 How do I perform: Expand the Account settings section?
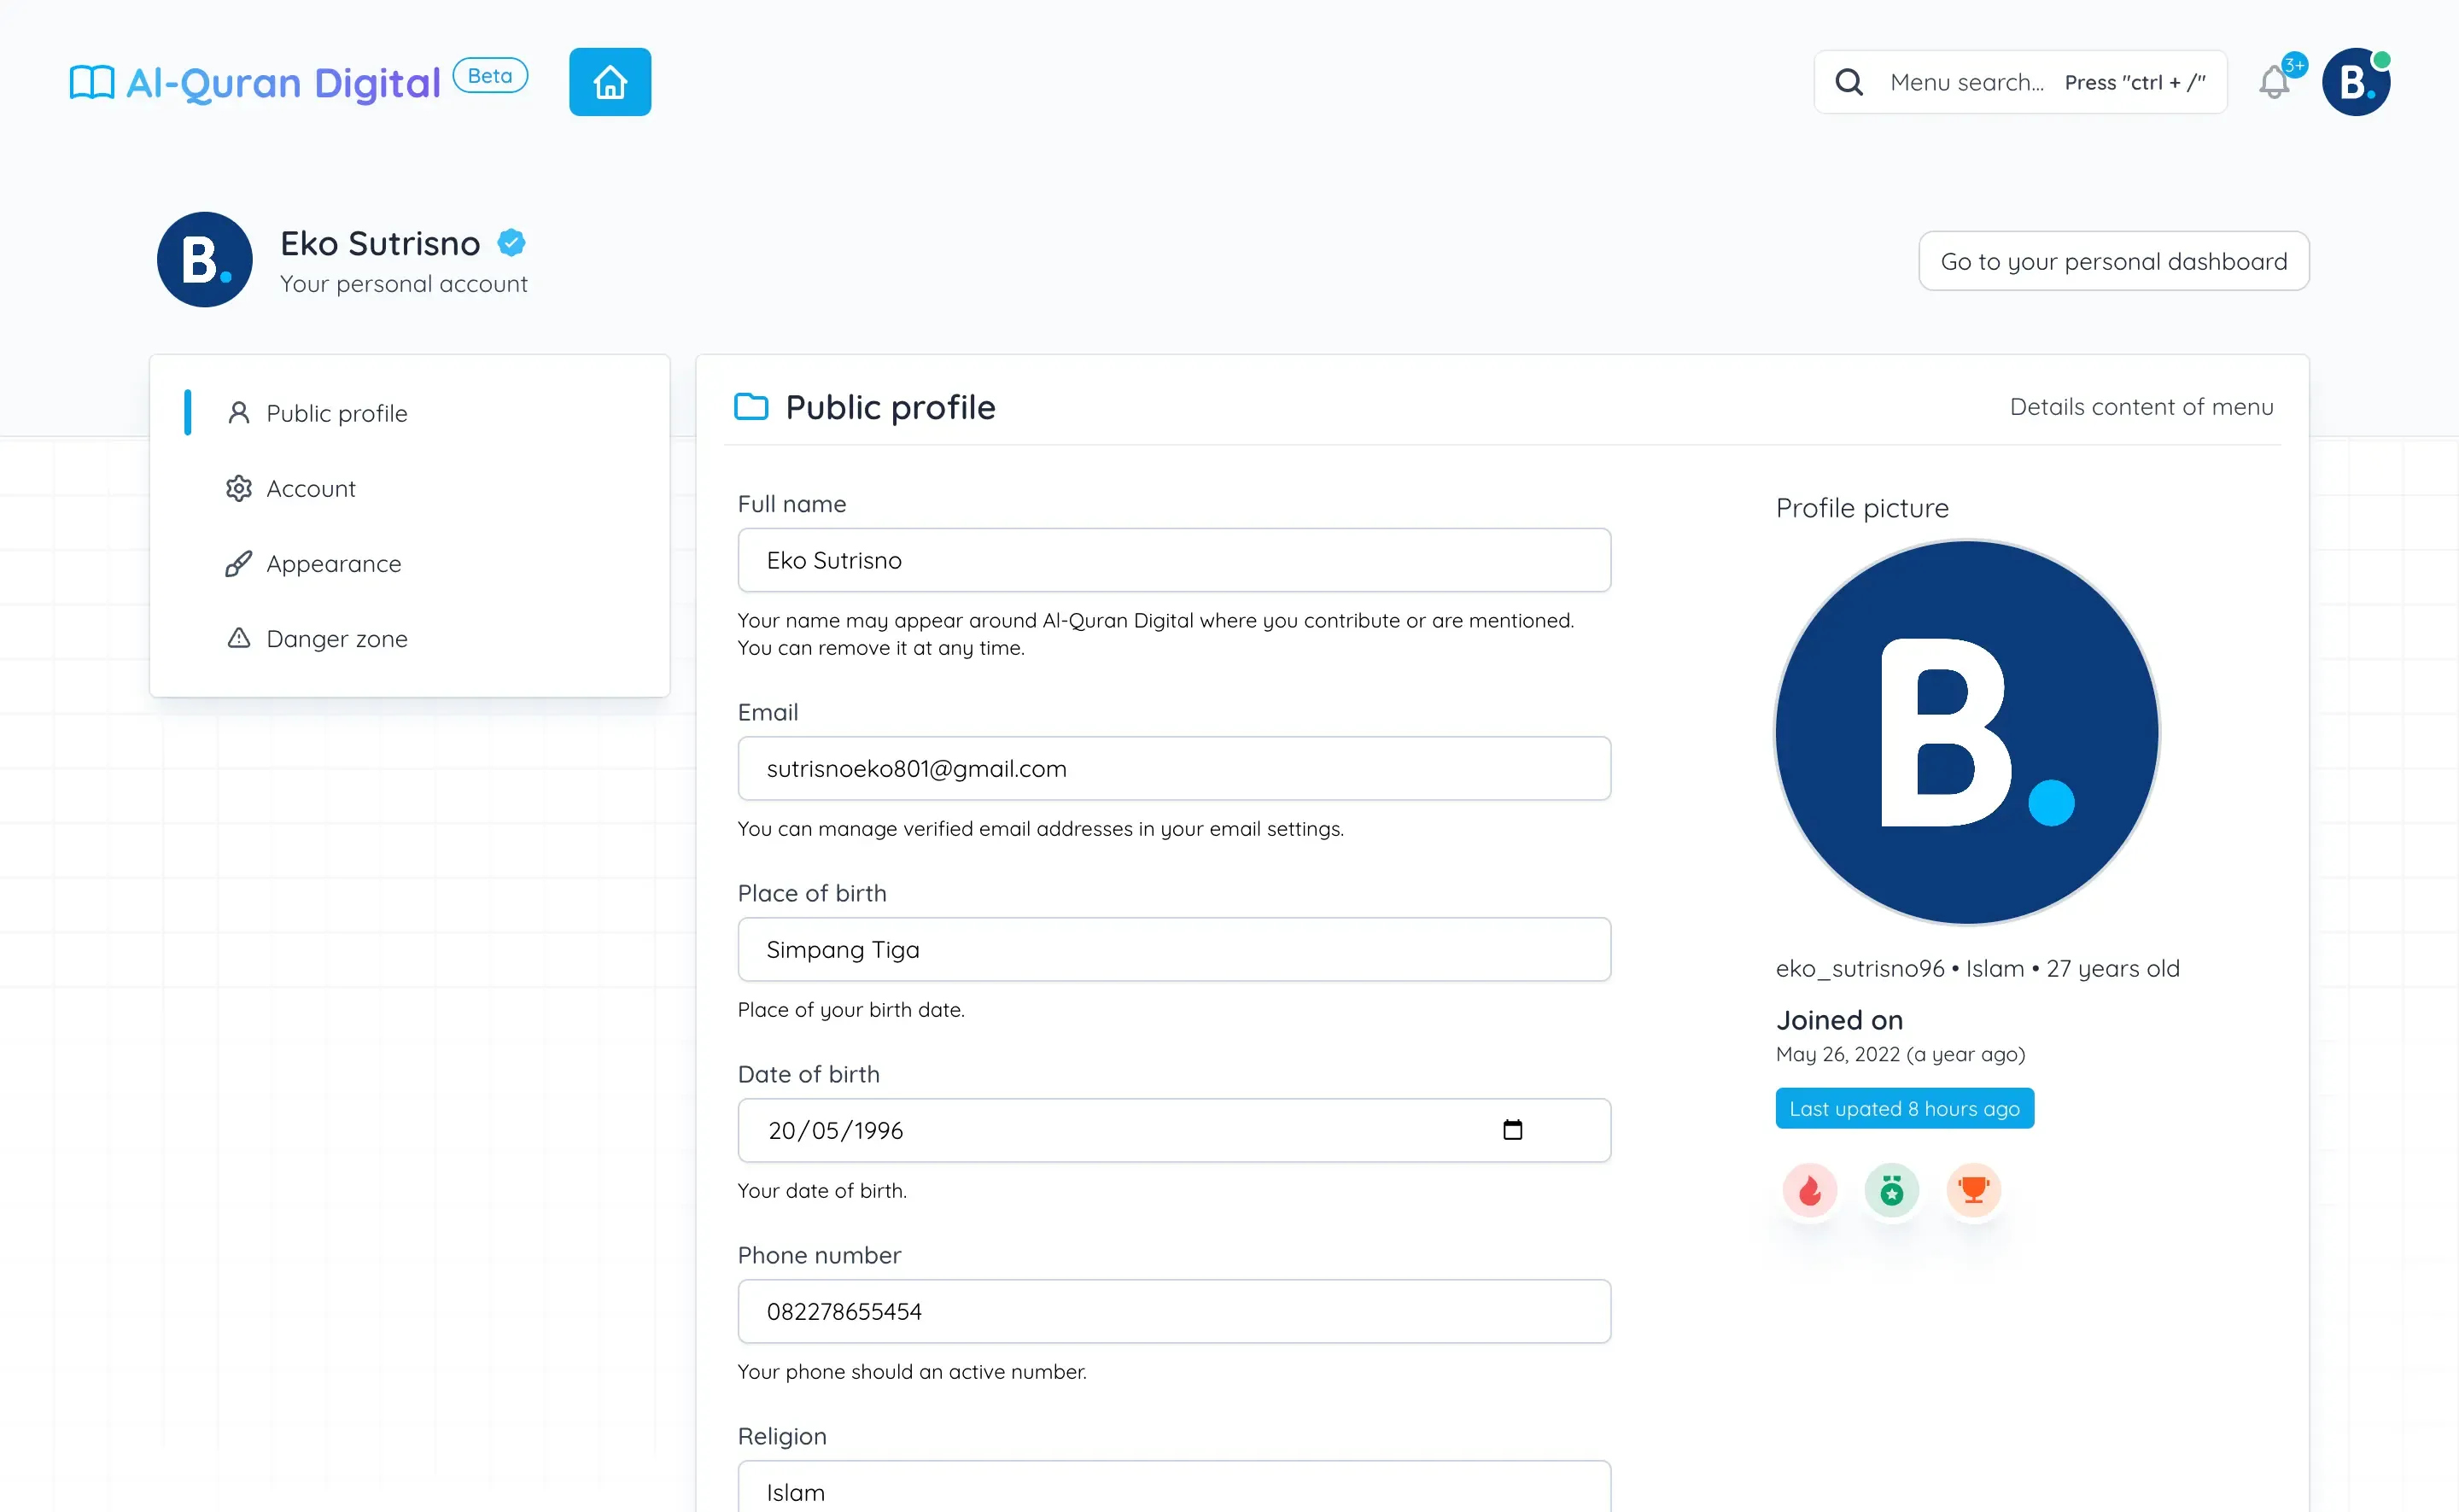[x=311, y=488]
